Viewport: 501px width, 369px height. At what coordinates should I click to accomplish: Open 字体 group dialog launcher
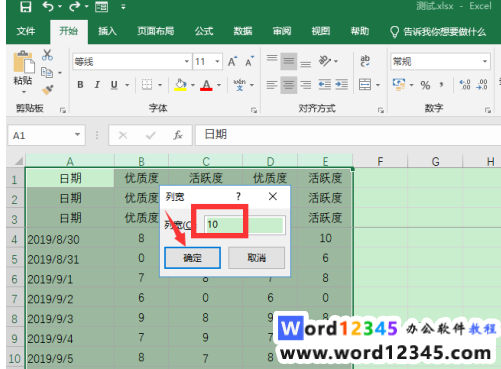pos(254,110)
